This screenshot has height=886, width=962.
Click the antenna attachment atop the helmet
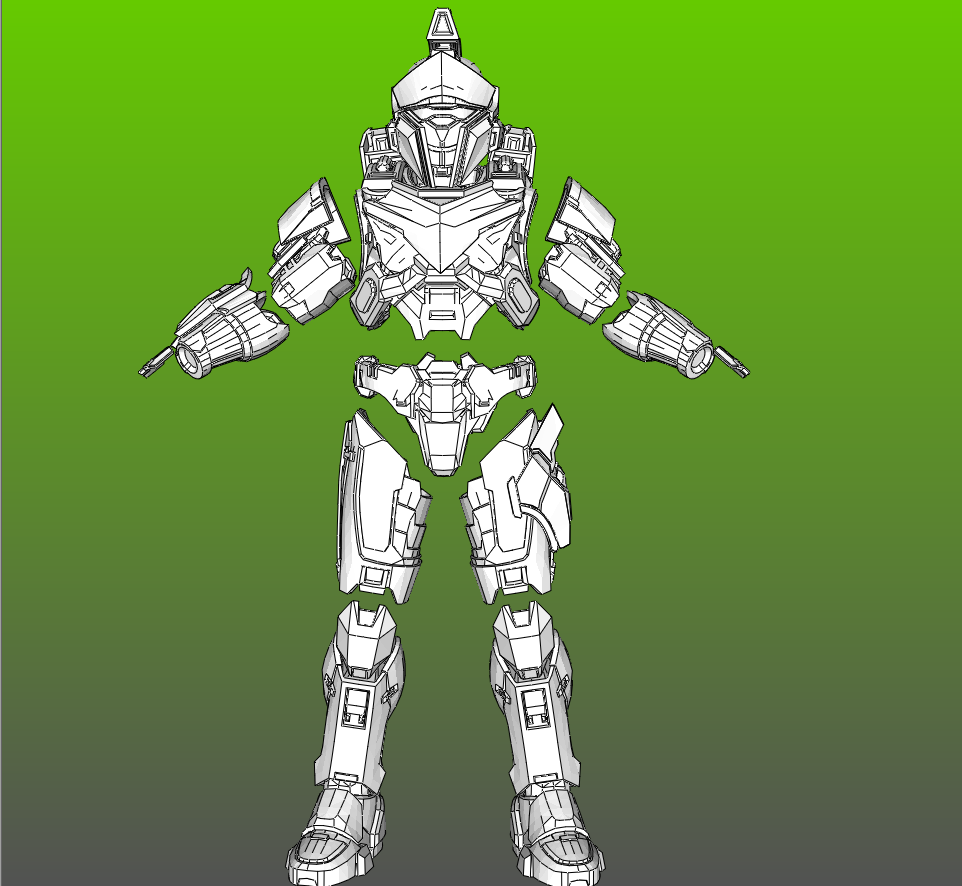tap(441, 32)
